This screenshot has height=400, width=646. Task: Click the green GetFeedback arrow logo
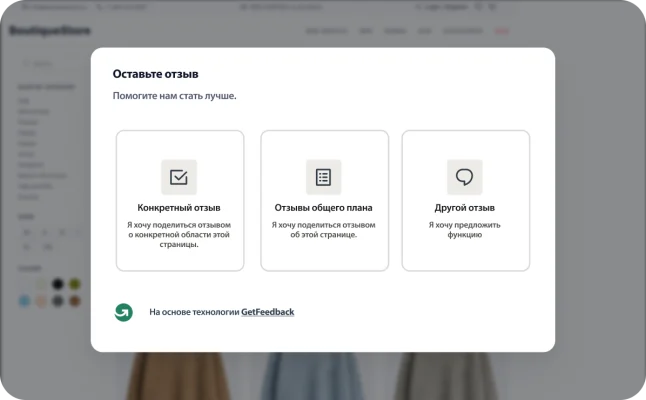tap(124, 312)
